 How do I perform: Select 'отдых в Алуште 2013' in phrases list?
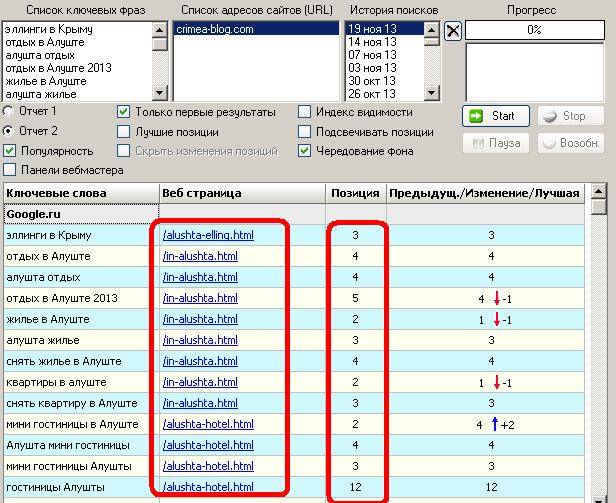click(77, 68)
